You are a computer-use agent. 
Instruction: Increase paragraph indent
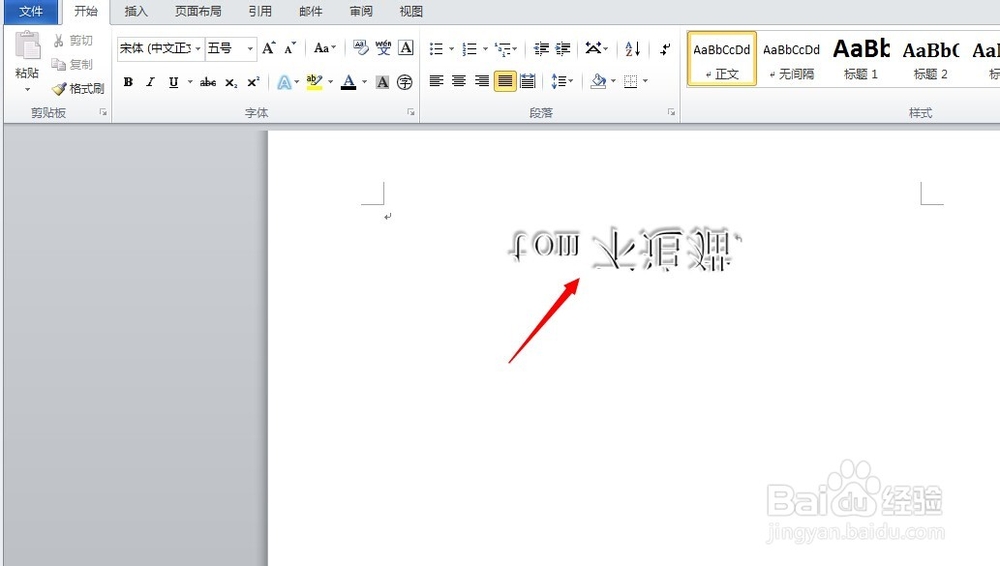(563, 48)
